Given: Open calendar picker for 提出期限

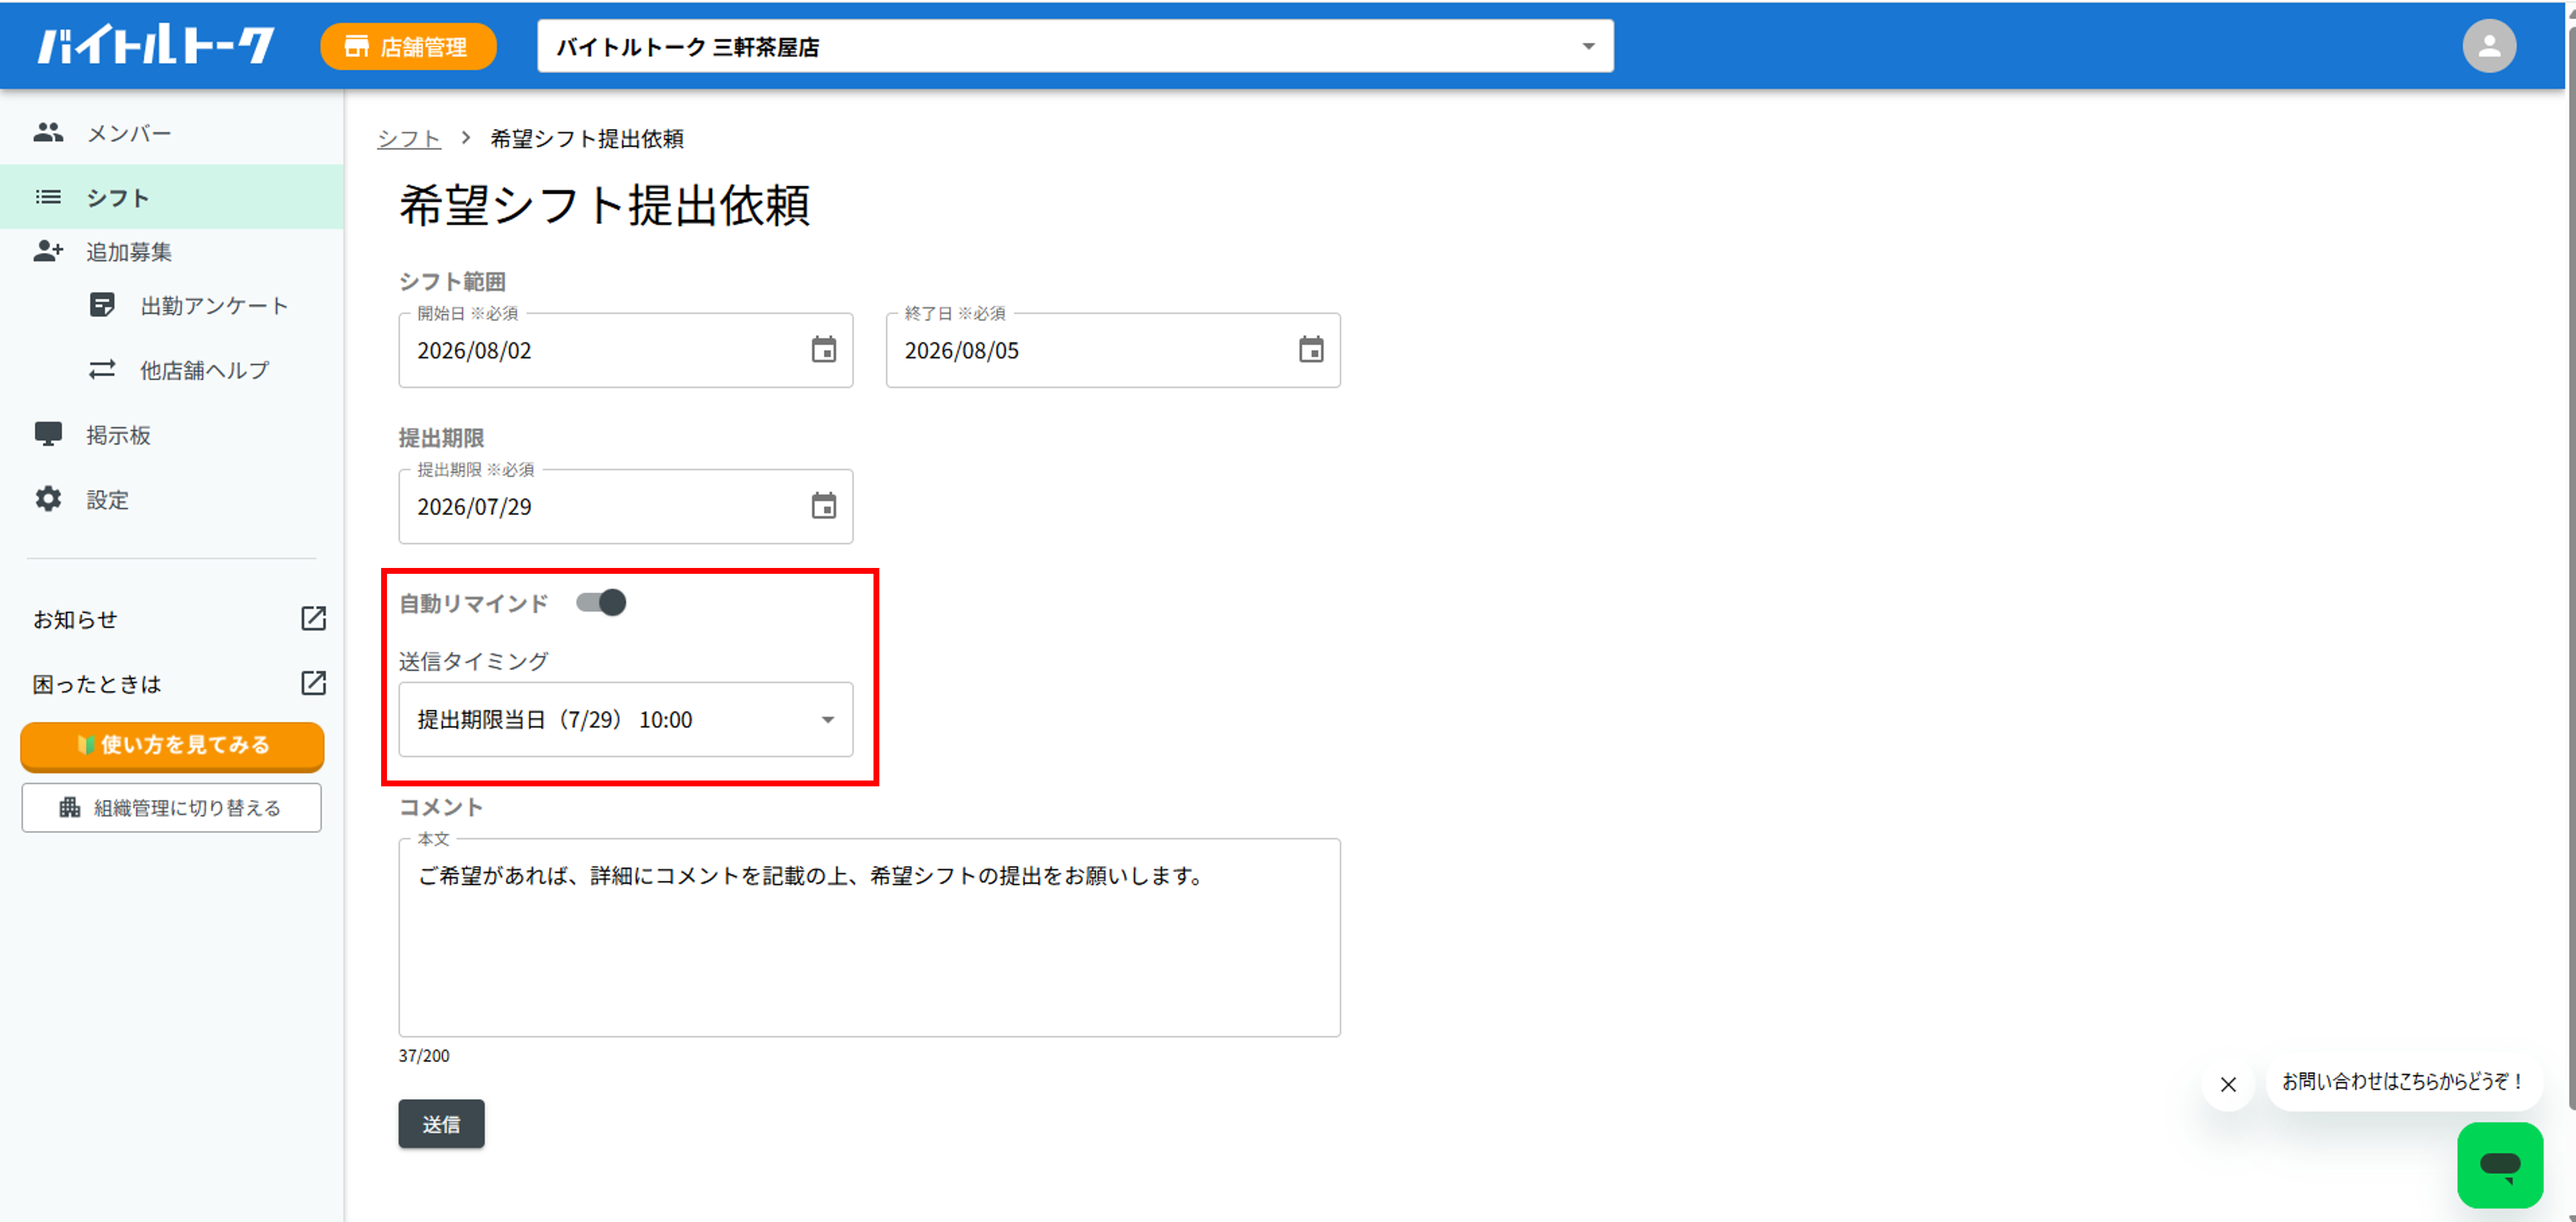Looking at the screenshot, I should [823, 506].
